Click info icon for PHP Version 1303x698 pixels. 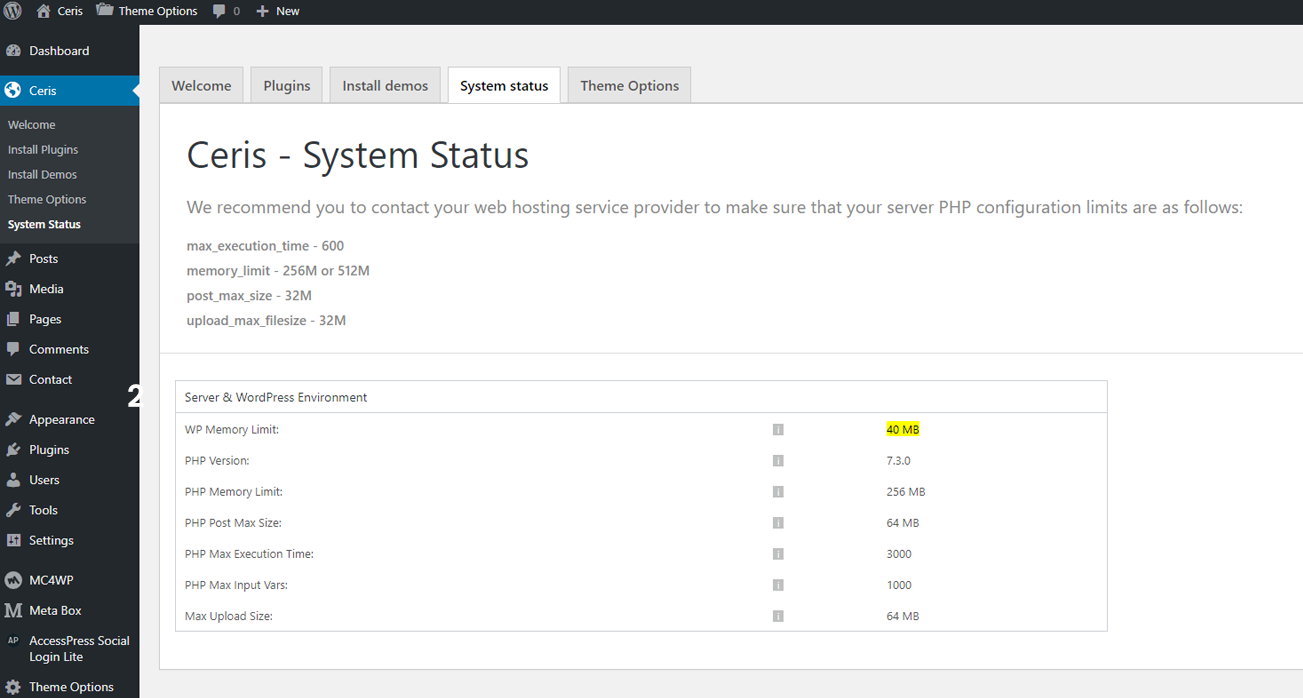pos(778,461)
